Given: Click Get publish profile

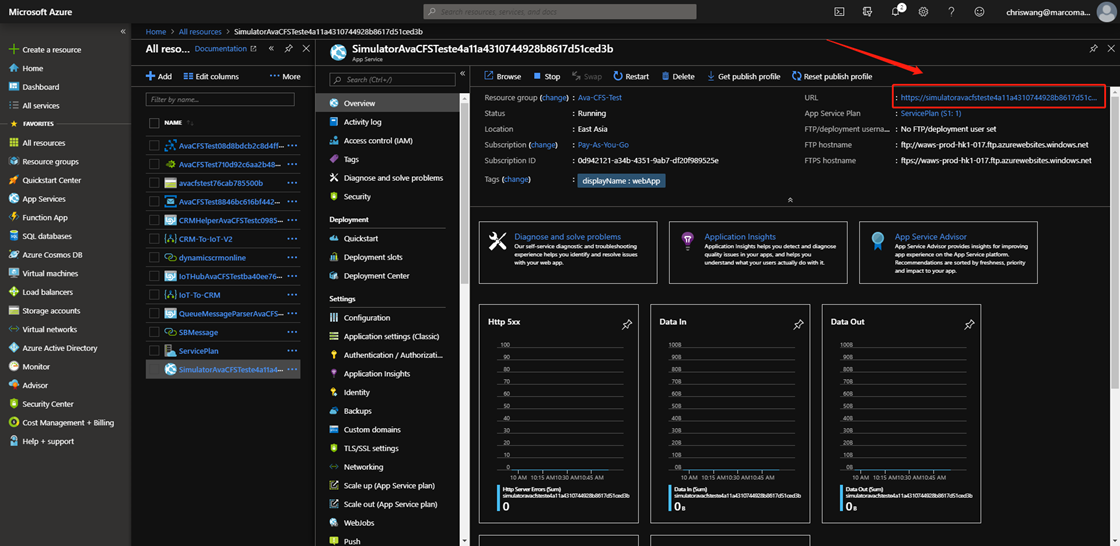Looking at the screenshot, I should pyautogui.click(x=744, y=76).
